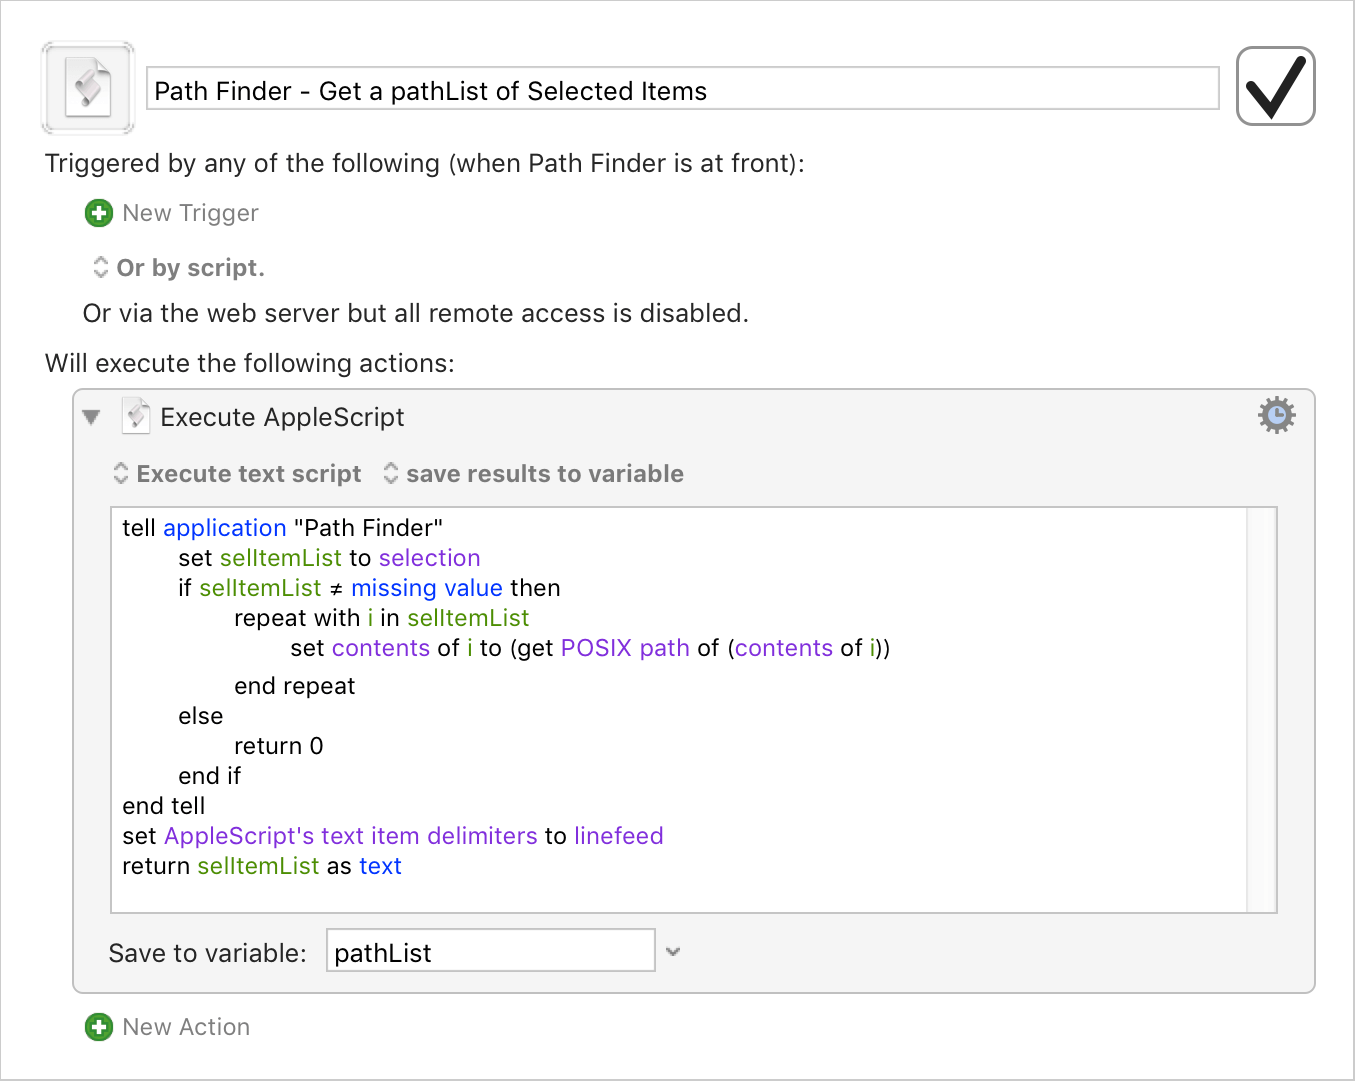Screen dimensions: 1355x1081
Task: Click 'Triggered by any of the following' text
Action: pos(425,163)
